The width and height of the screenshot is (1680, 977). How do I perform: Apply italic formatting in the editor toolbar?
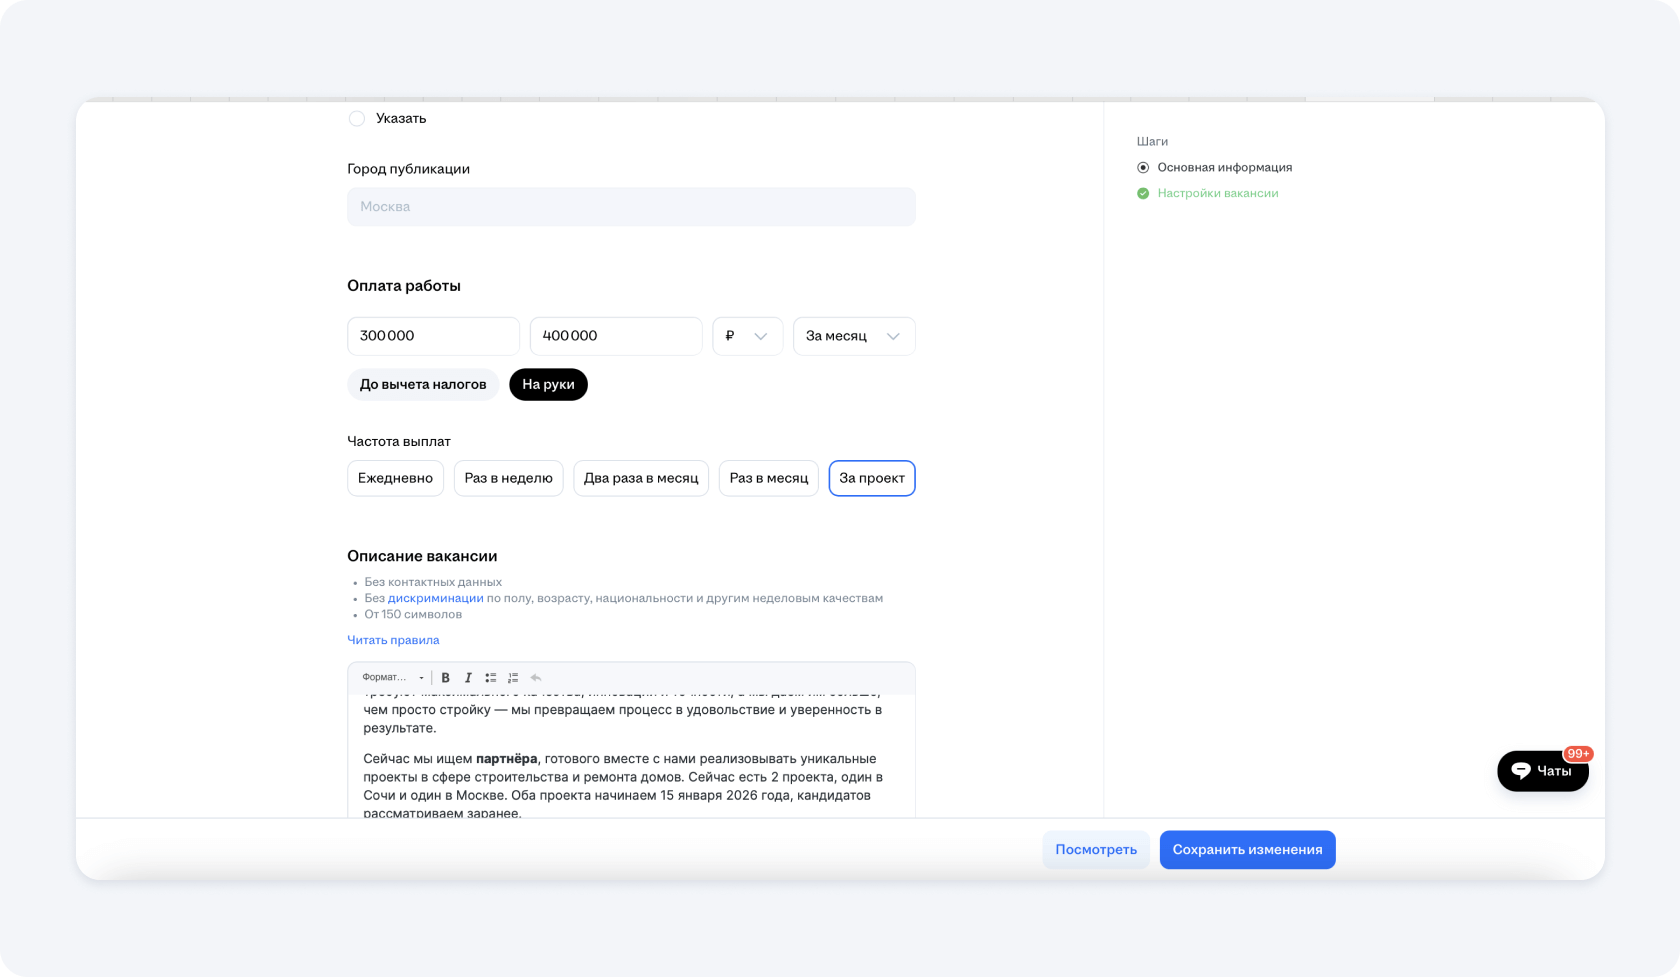pyautogui.click(x=468, y=678)
